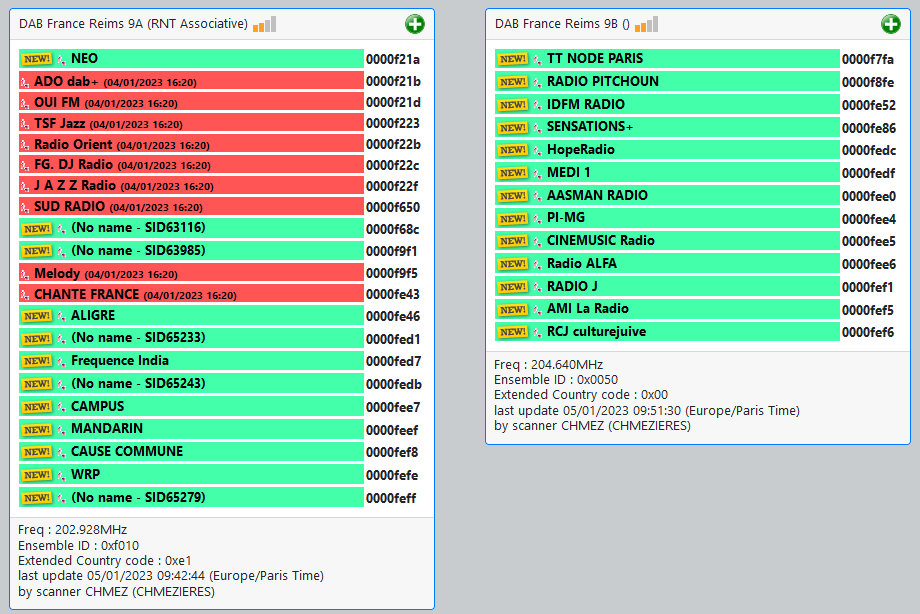920x614 pixels.
Task: Click the antenna icon beside ADO dab+
Action: click(x=25, y=82)
